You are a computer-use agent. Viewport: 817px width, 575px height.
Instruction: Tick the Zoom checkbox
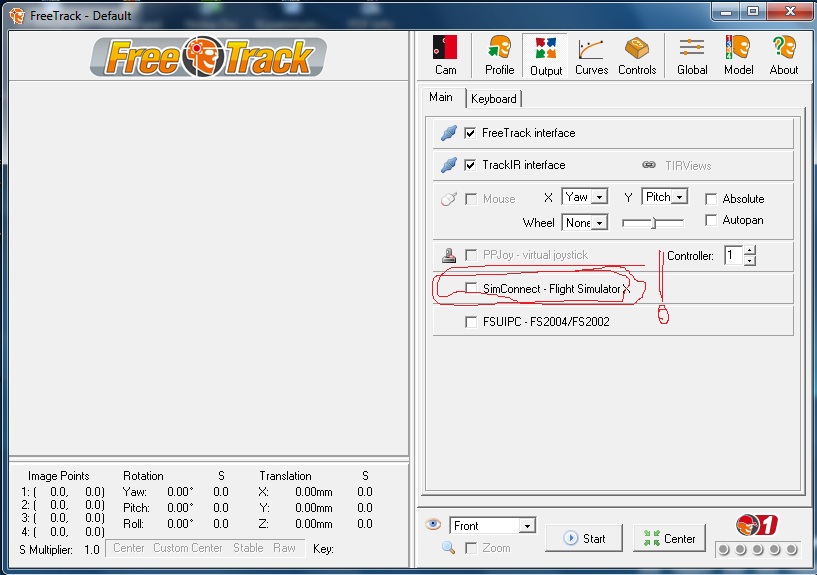[471, 548]
